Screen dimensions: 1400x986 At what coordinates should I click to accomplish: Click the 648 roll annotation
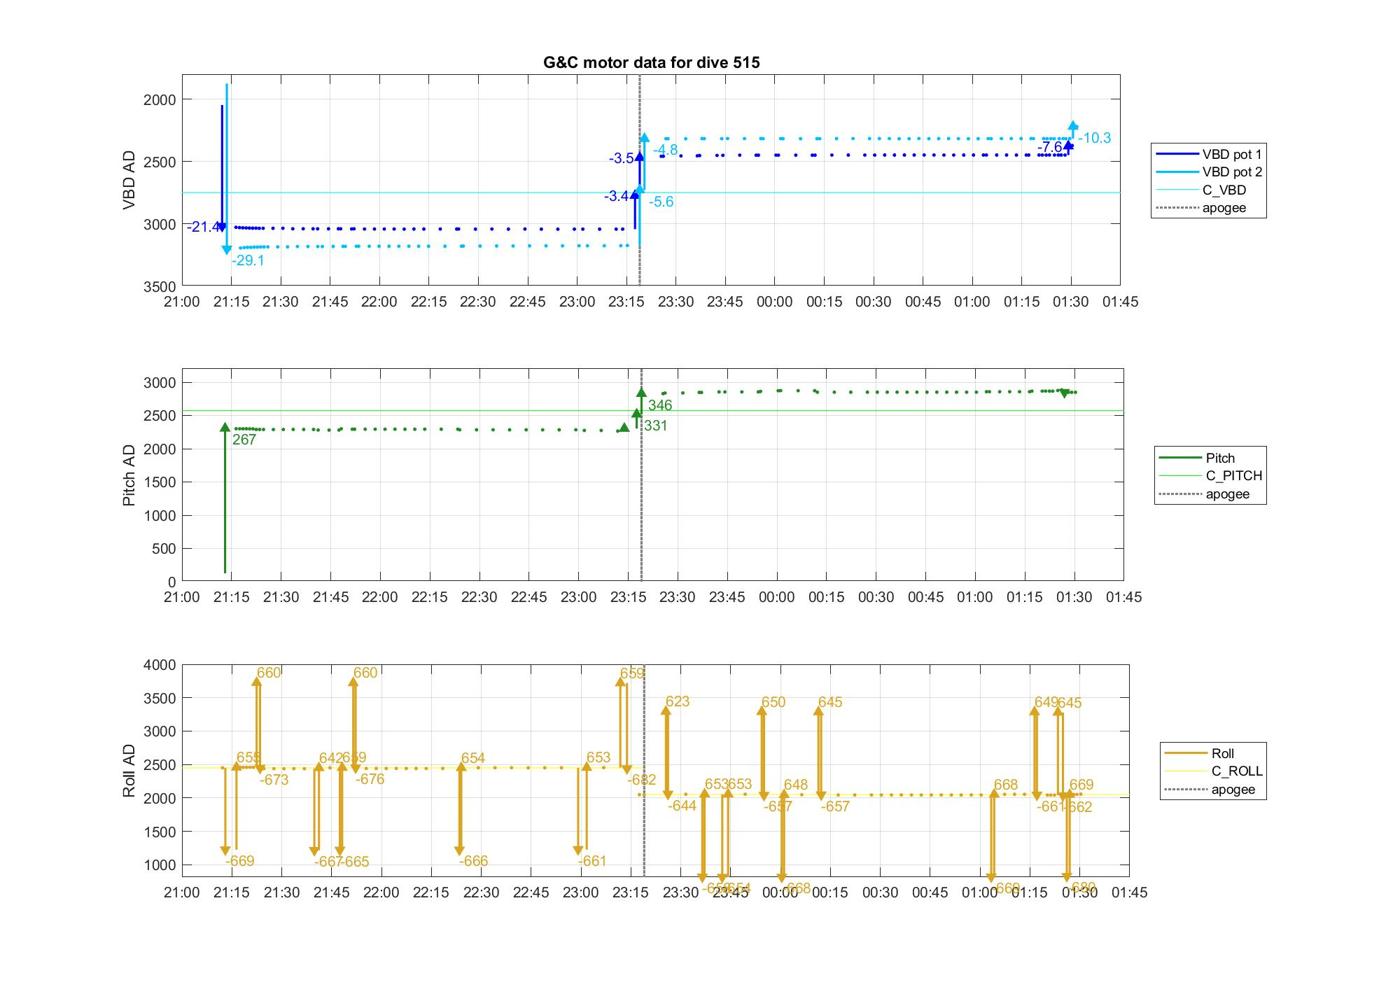tap(795, 785)
